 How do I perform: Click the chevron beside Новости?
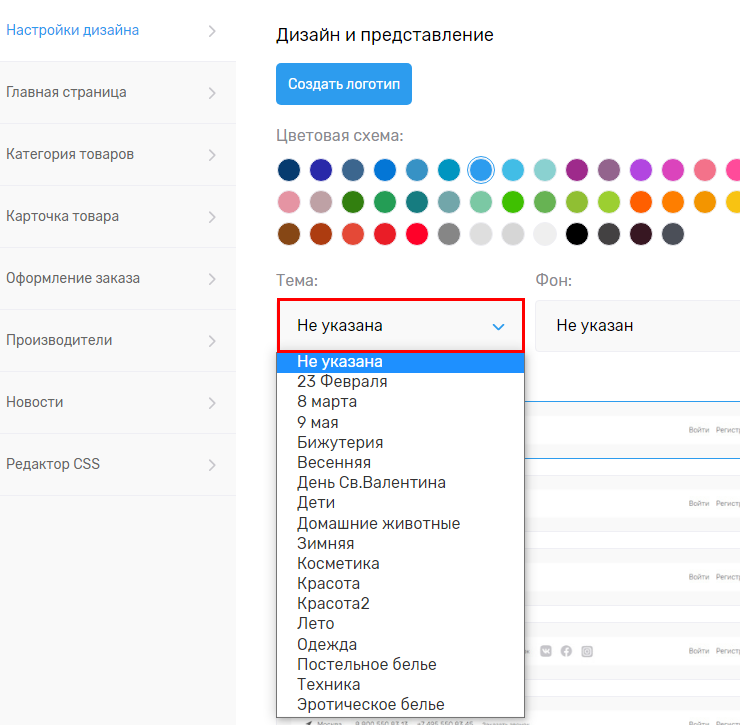212,403
